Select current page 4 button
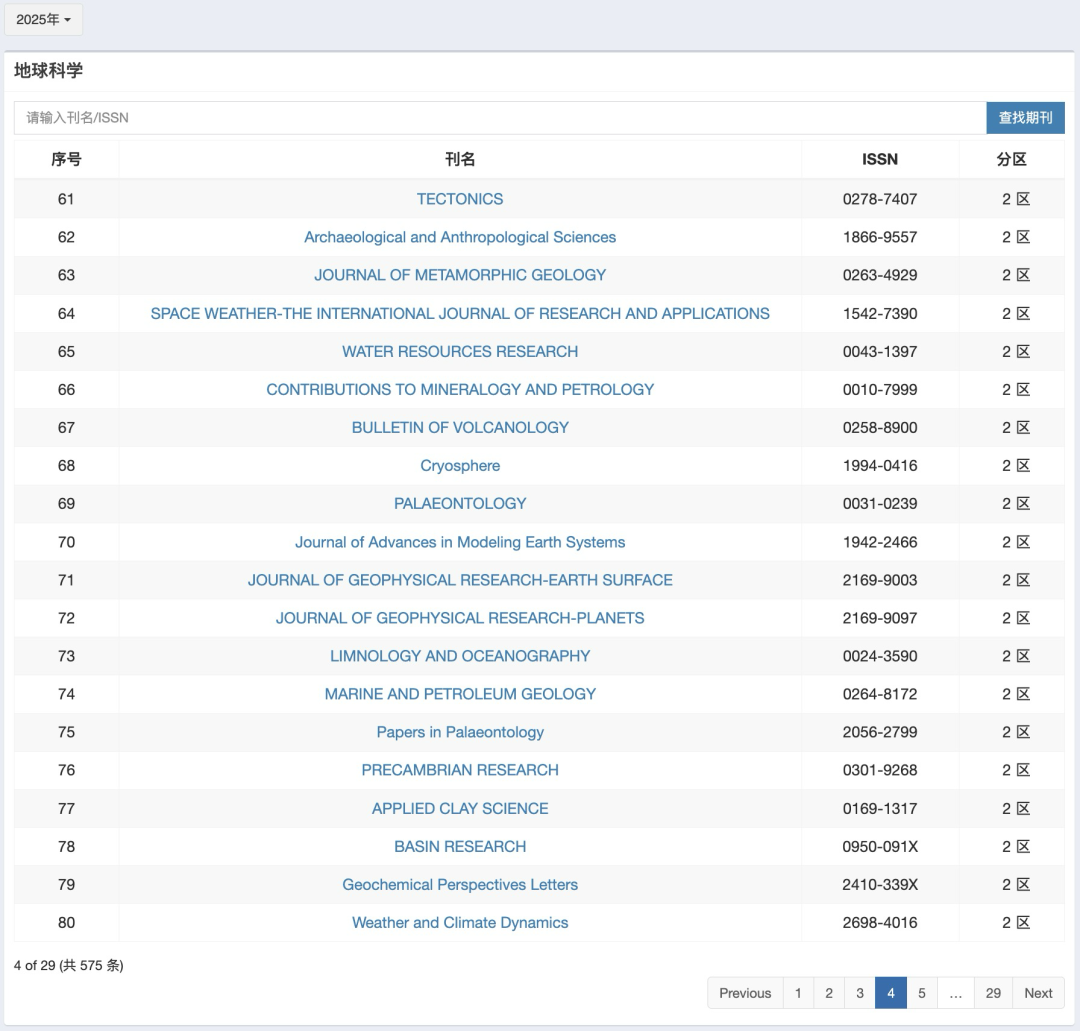 click(x=891, y=993)
